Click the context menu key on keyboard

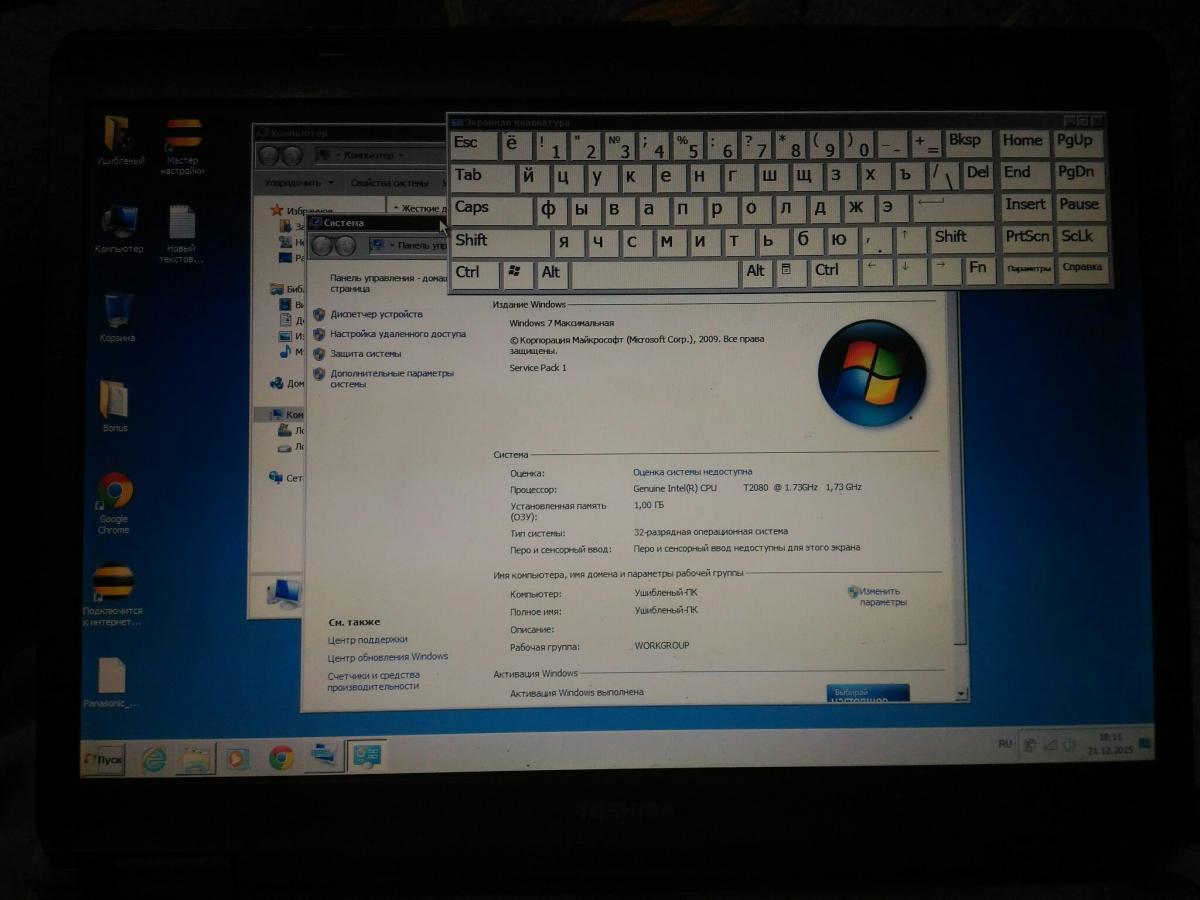click(x=791, y=272)
